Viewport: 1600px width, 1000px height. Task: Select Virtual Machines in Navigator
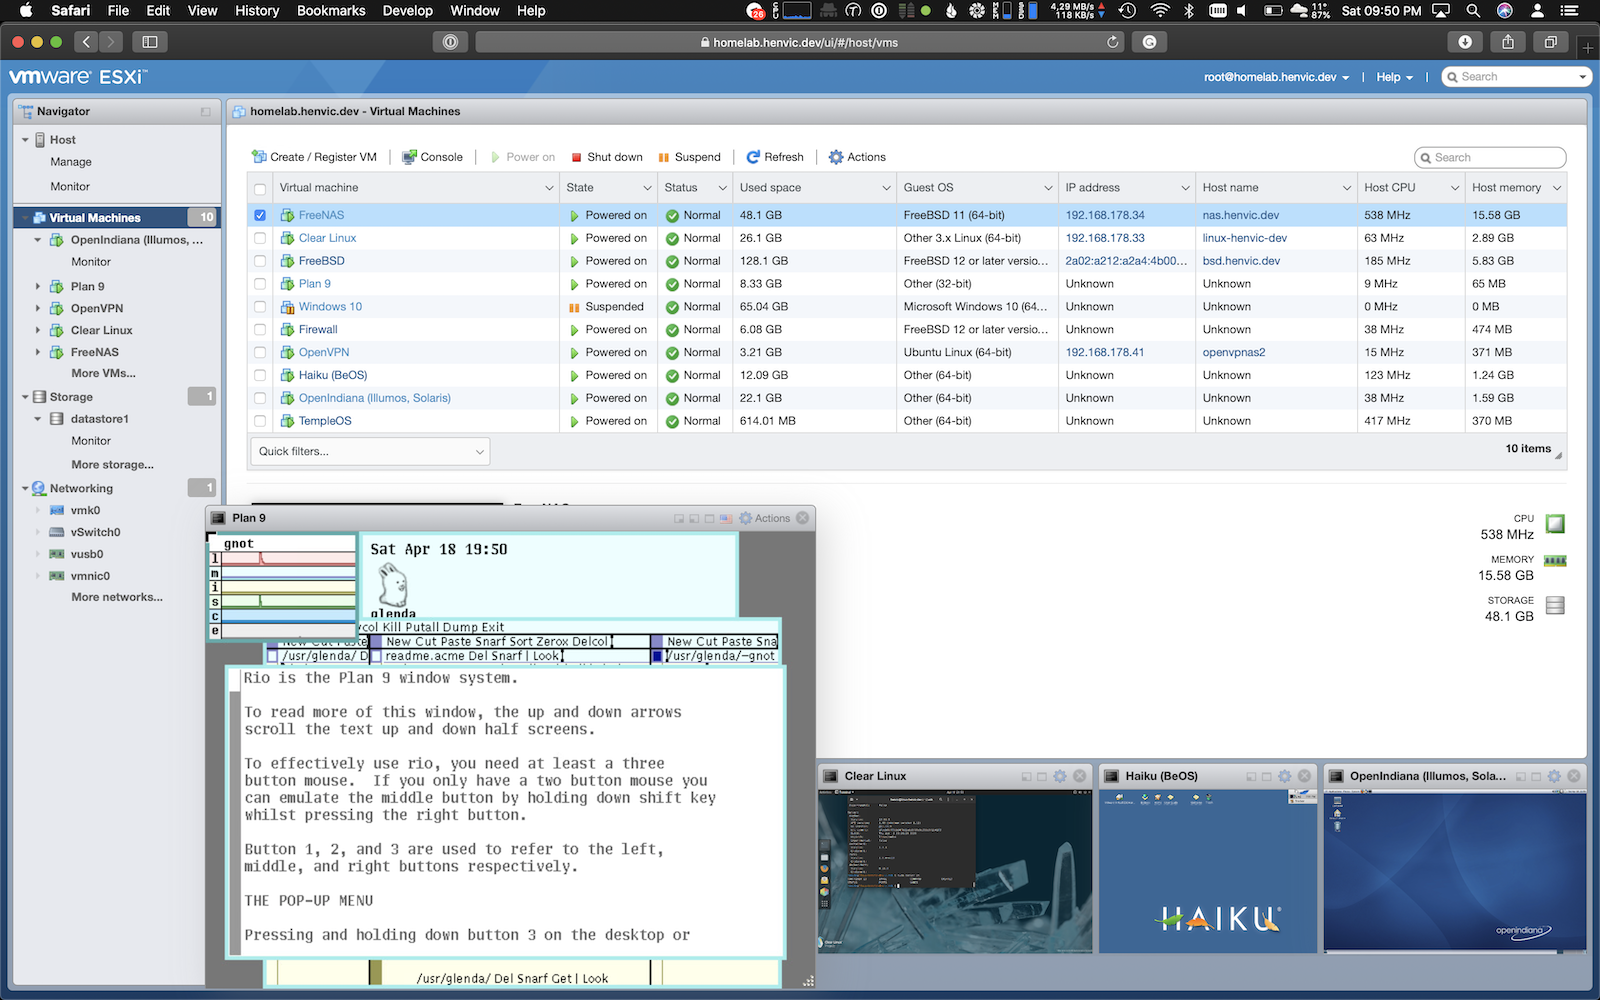[116, 217]
